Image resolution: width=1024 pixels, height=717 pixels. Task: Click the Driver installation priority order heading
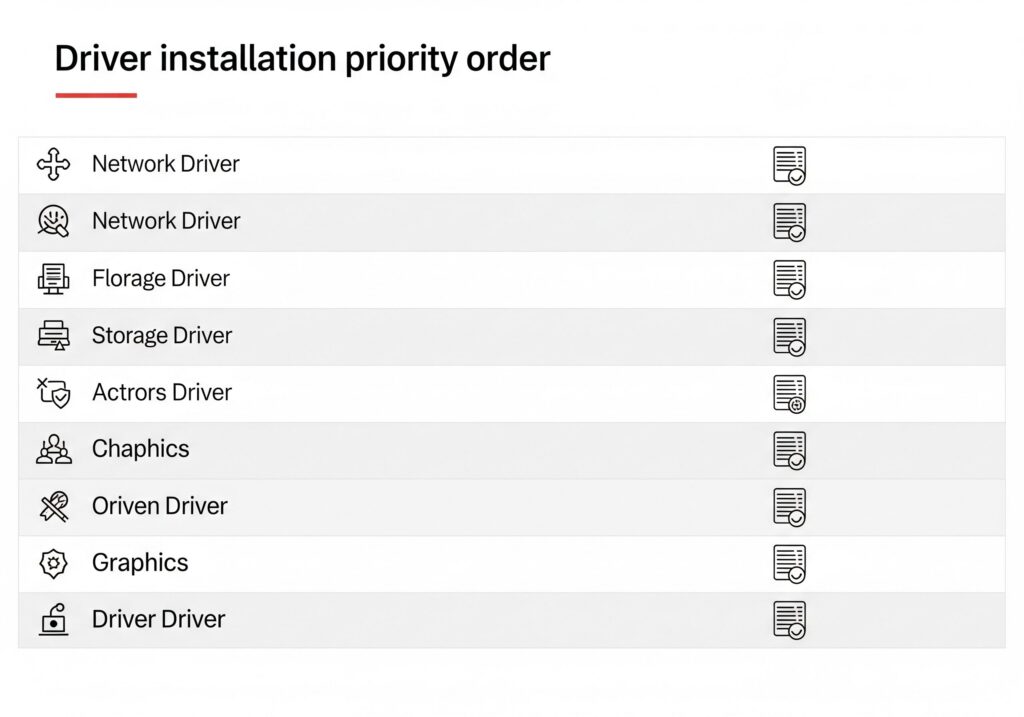click(x=302, y=58)
